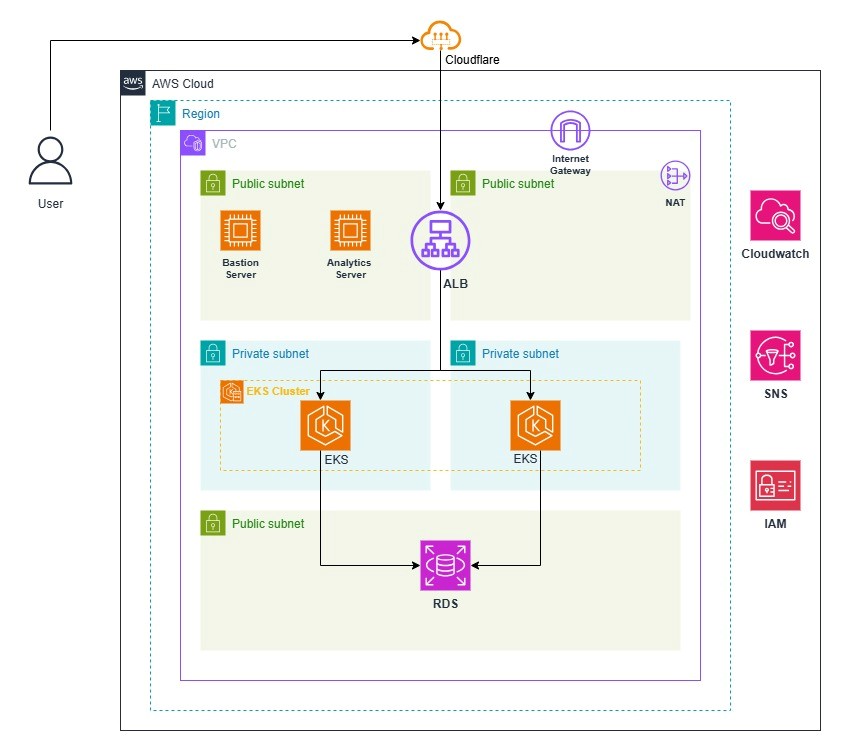Click 'Public subnet' label near Internet Gateway
Viewport: 841px width, 751px height.
[518, 184]
